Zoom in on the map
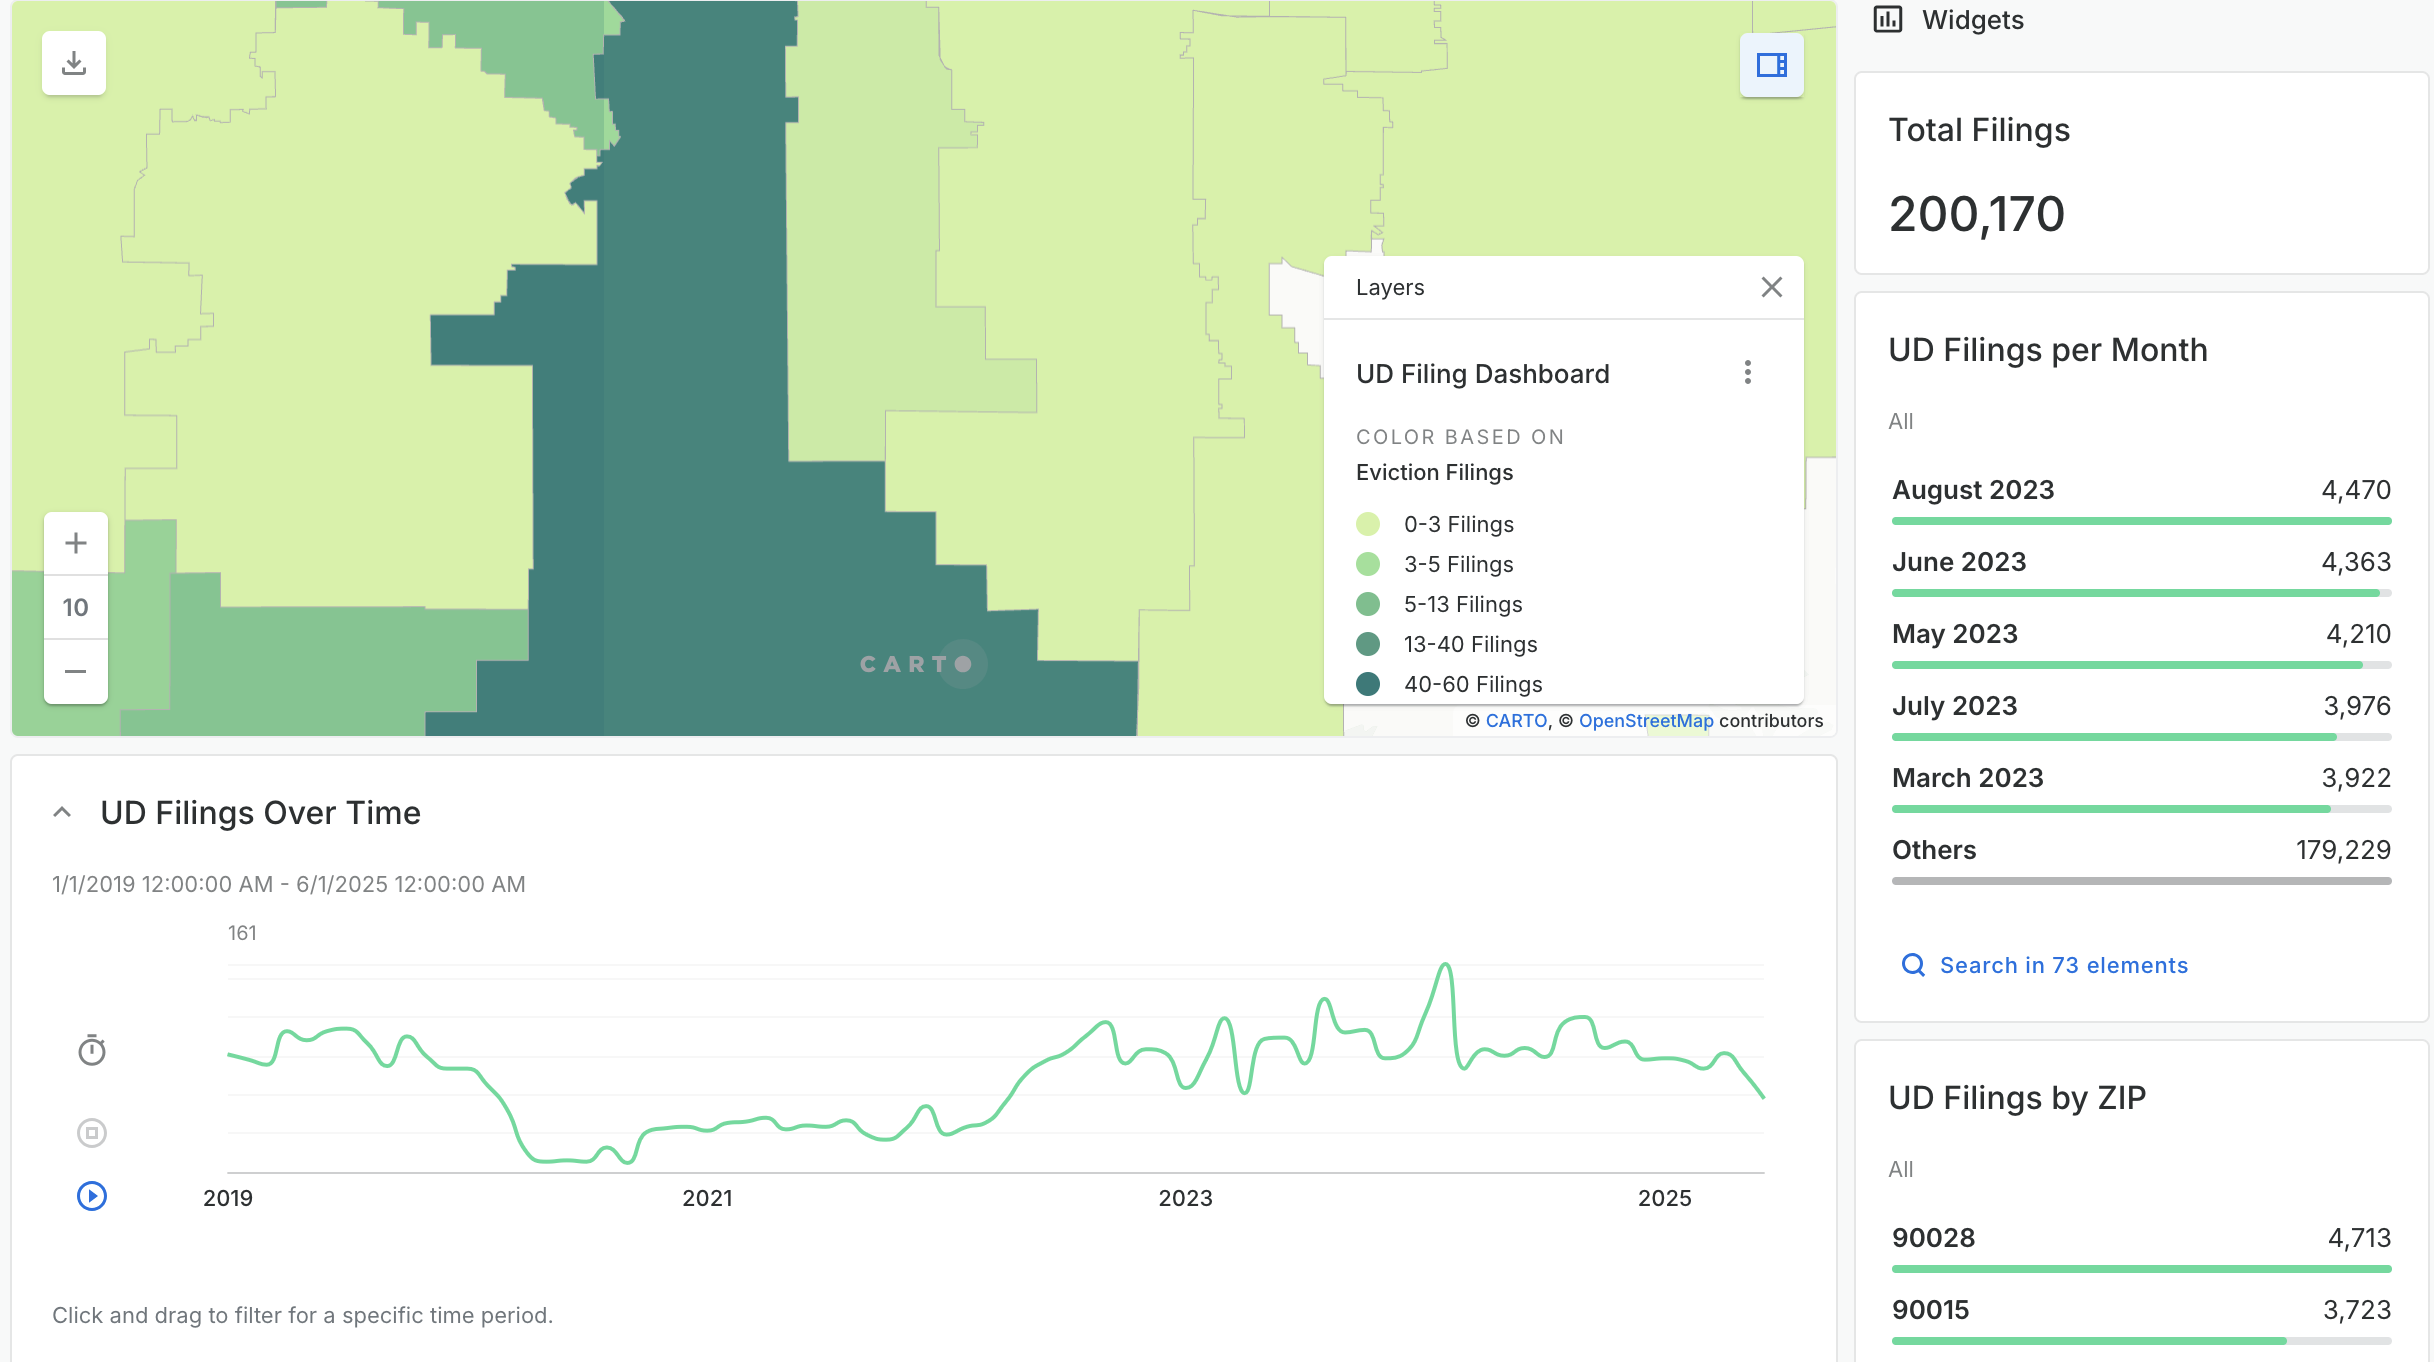This screenshot has height=1362, width=2434. 76,543
